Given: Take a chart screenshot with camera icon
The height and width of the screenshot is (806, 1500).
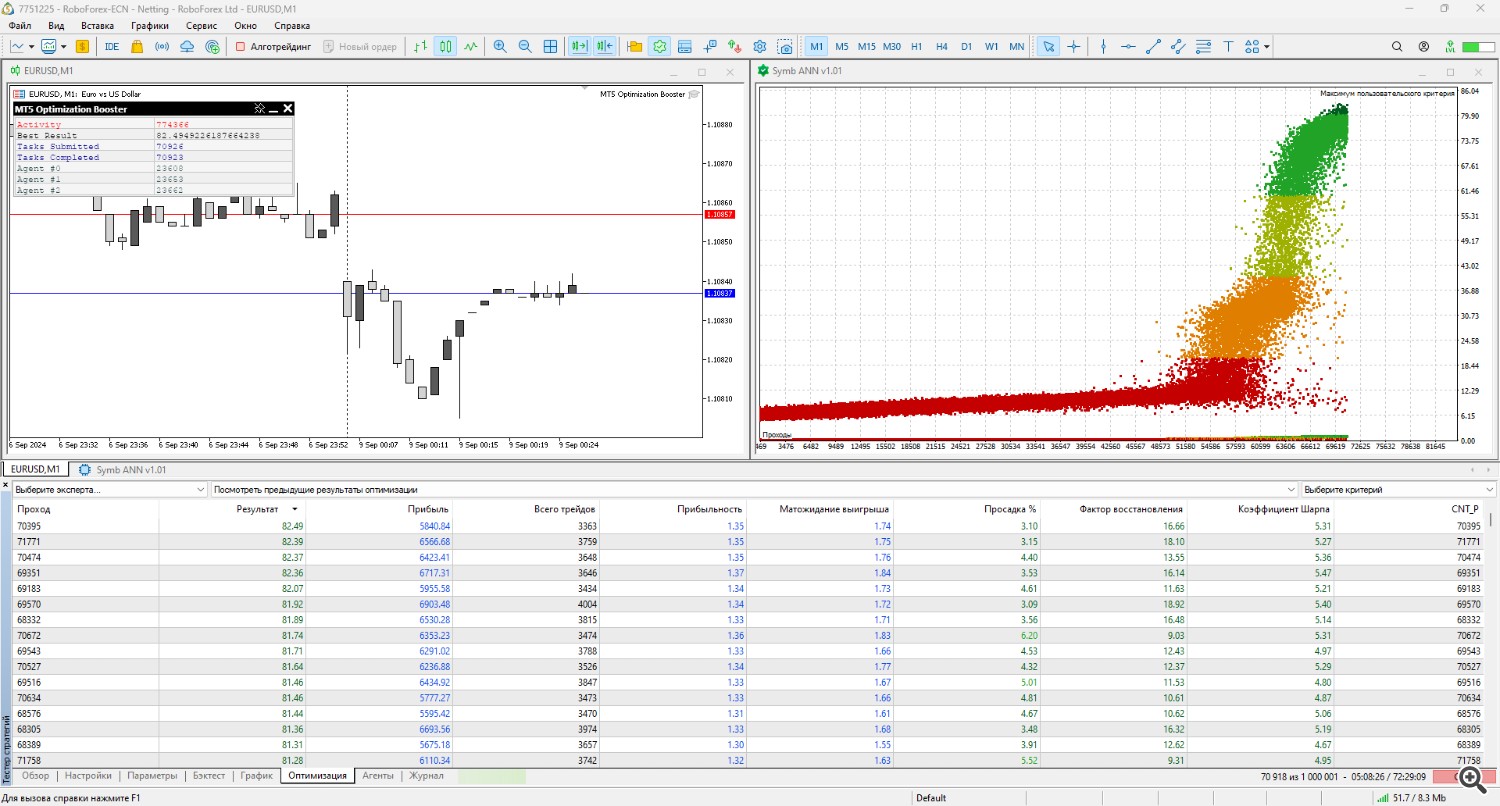Looking at the screenshot, I should [x=786, y=46].
